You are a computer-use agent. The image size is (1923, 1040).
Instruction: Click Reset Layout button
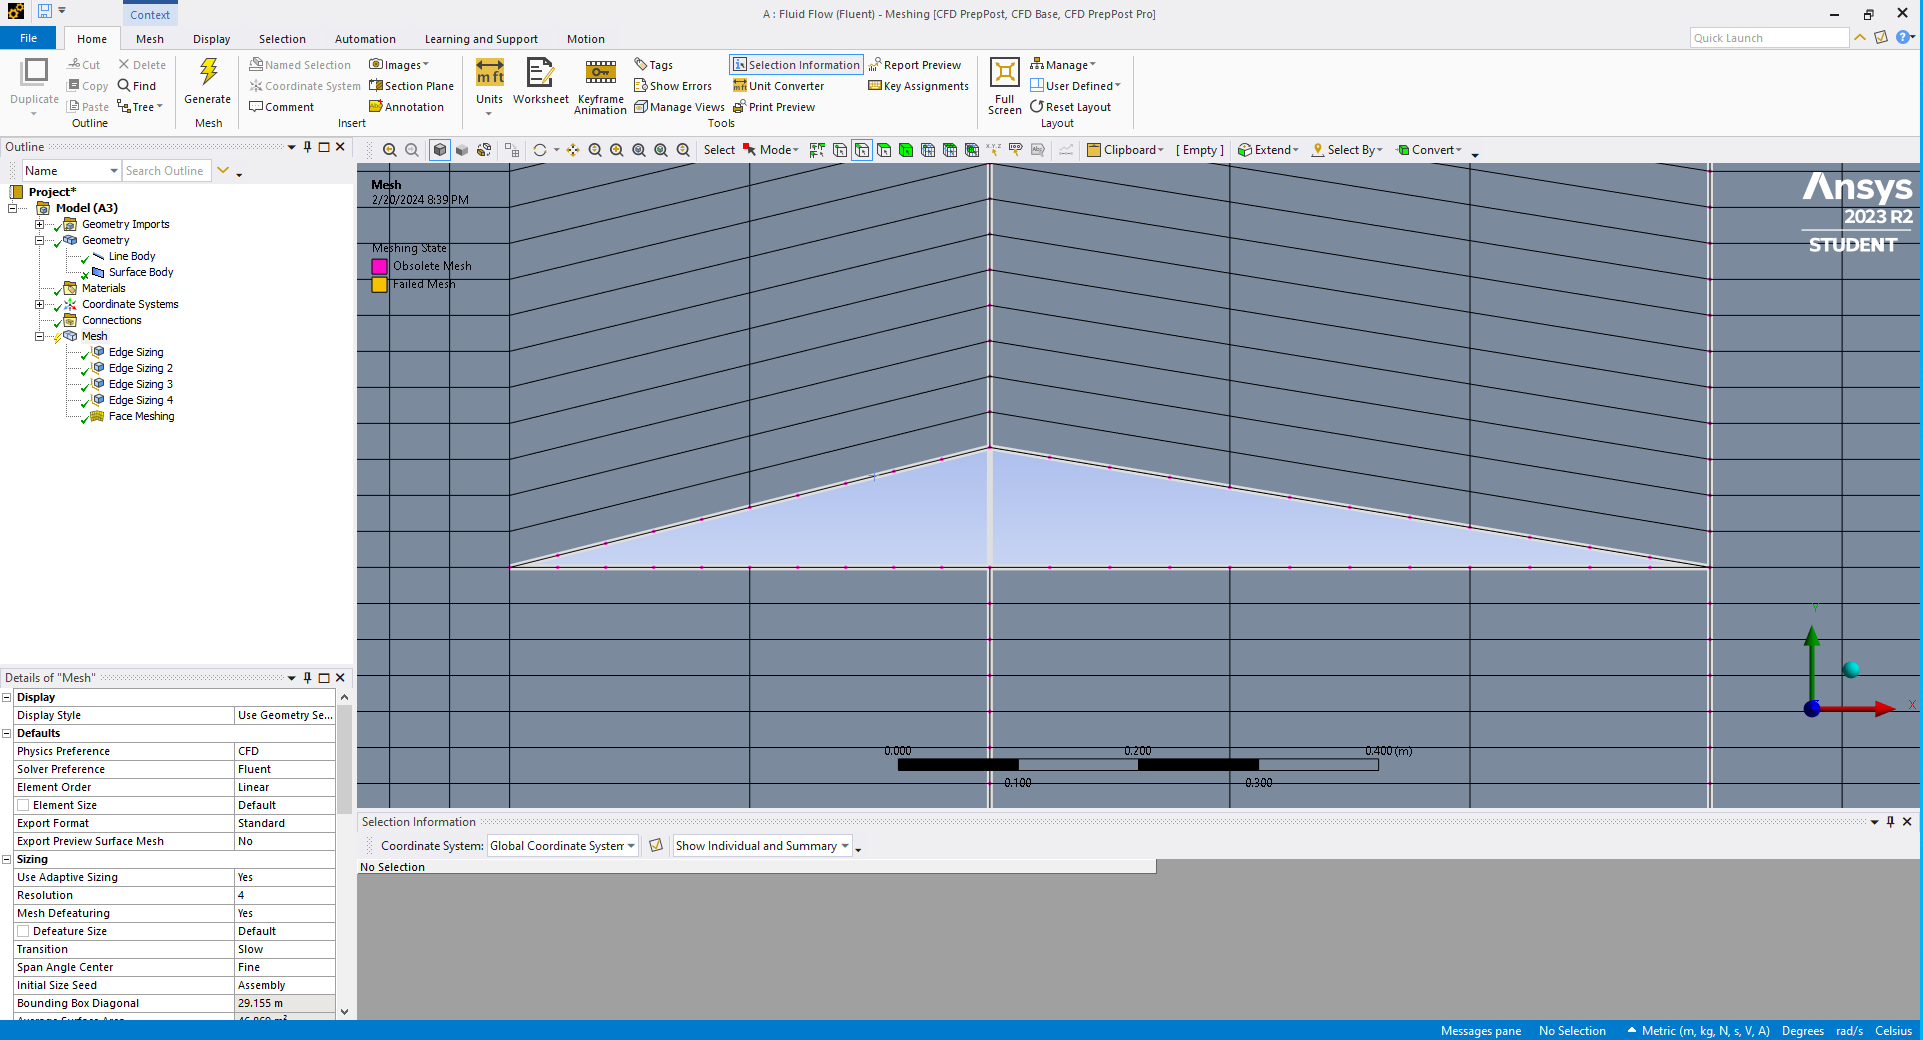pos(1070,107)
